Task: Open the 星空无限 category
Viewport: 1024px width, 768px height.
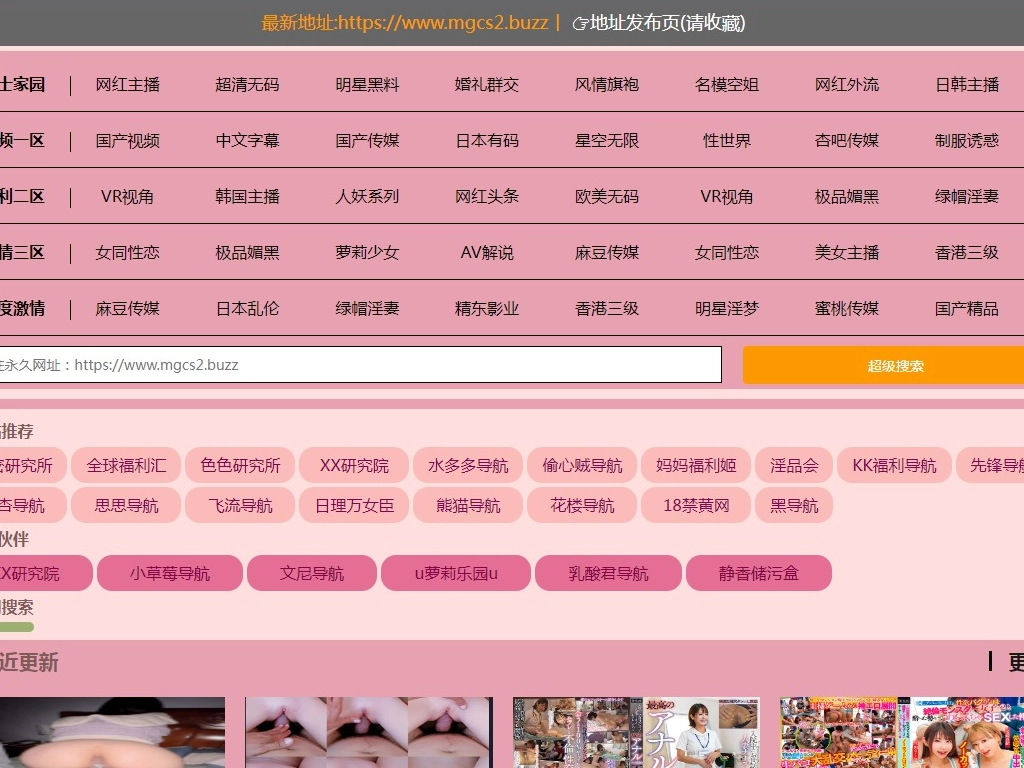Action: point(607,141)
